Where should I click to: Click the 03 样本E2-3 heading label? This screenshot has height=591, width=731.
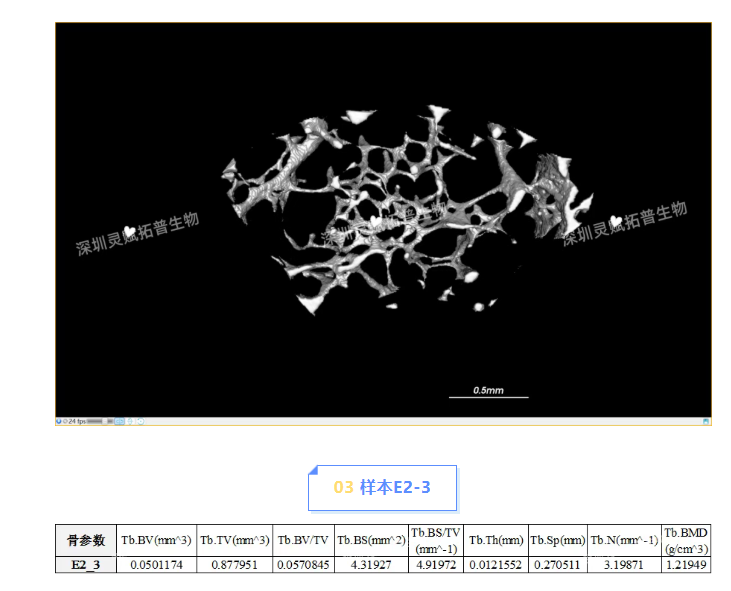(382, 487)
